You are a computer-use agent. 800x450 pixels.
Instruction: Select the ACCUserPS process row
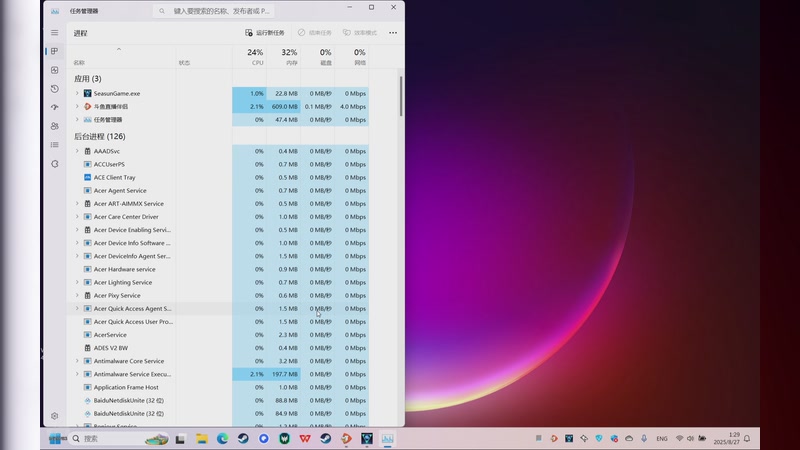[x=218, y=164]
